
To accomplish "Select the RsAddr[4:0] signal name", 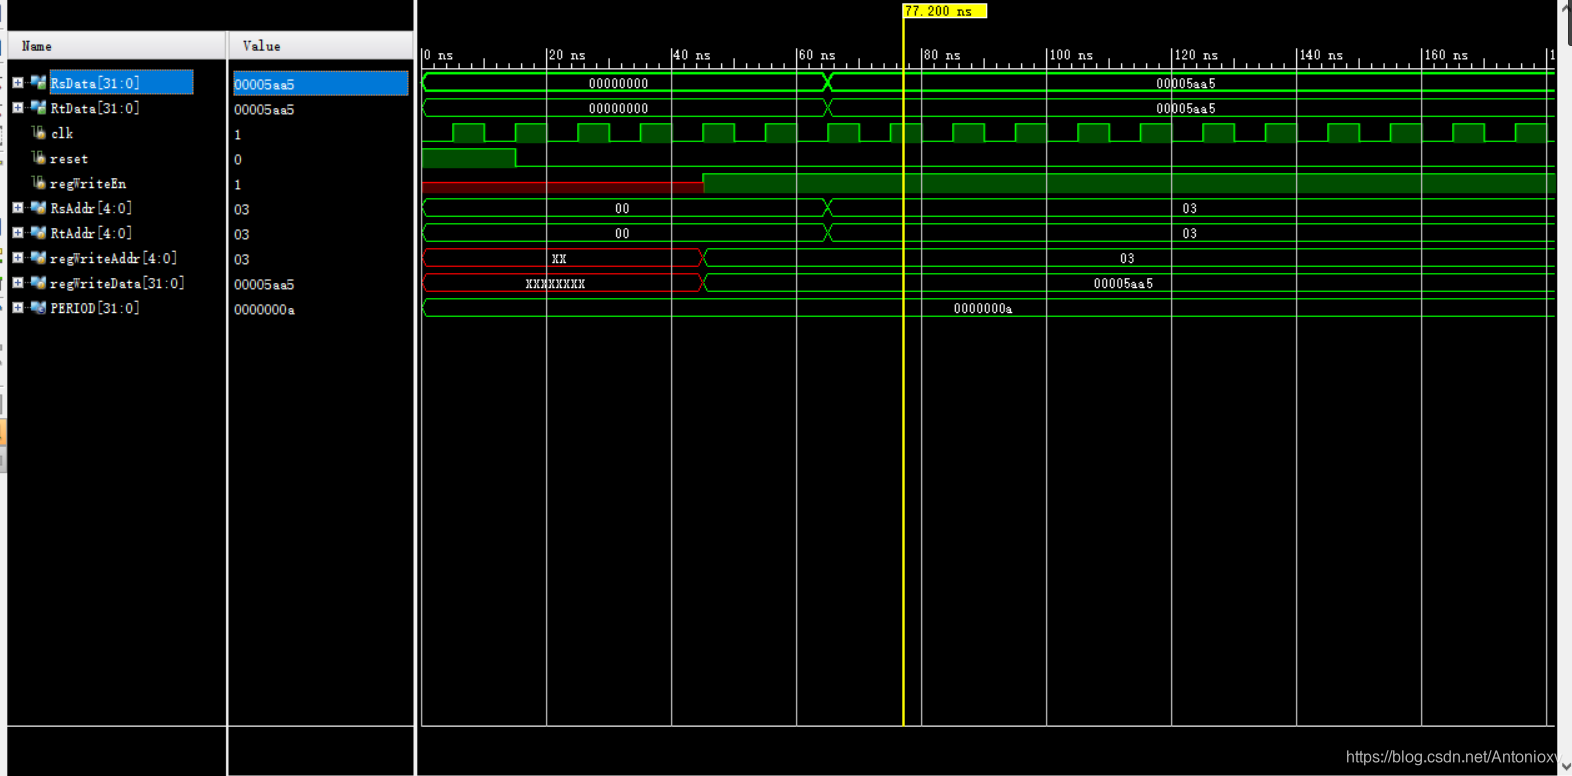I will point(91,208).
